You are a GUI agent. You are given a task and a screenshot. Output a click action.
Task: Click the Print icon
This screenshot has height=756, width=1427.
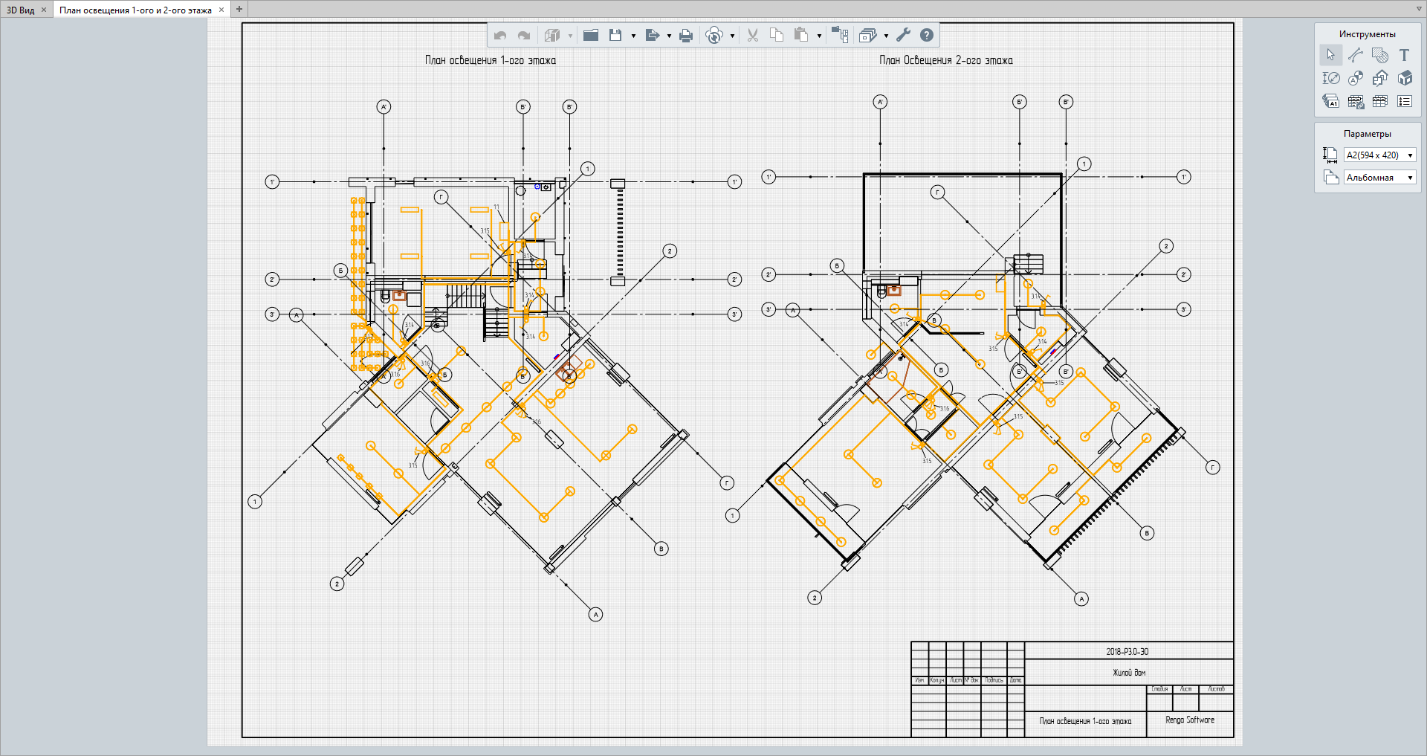[686, 35]
